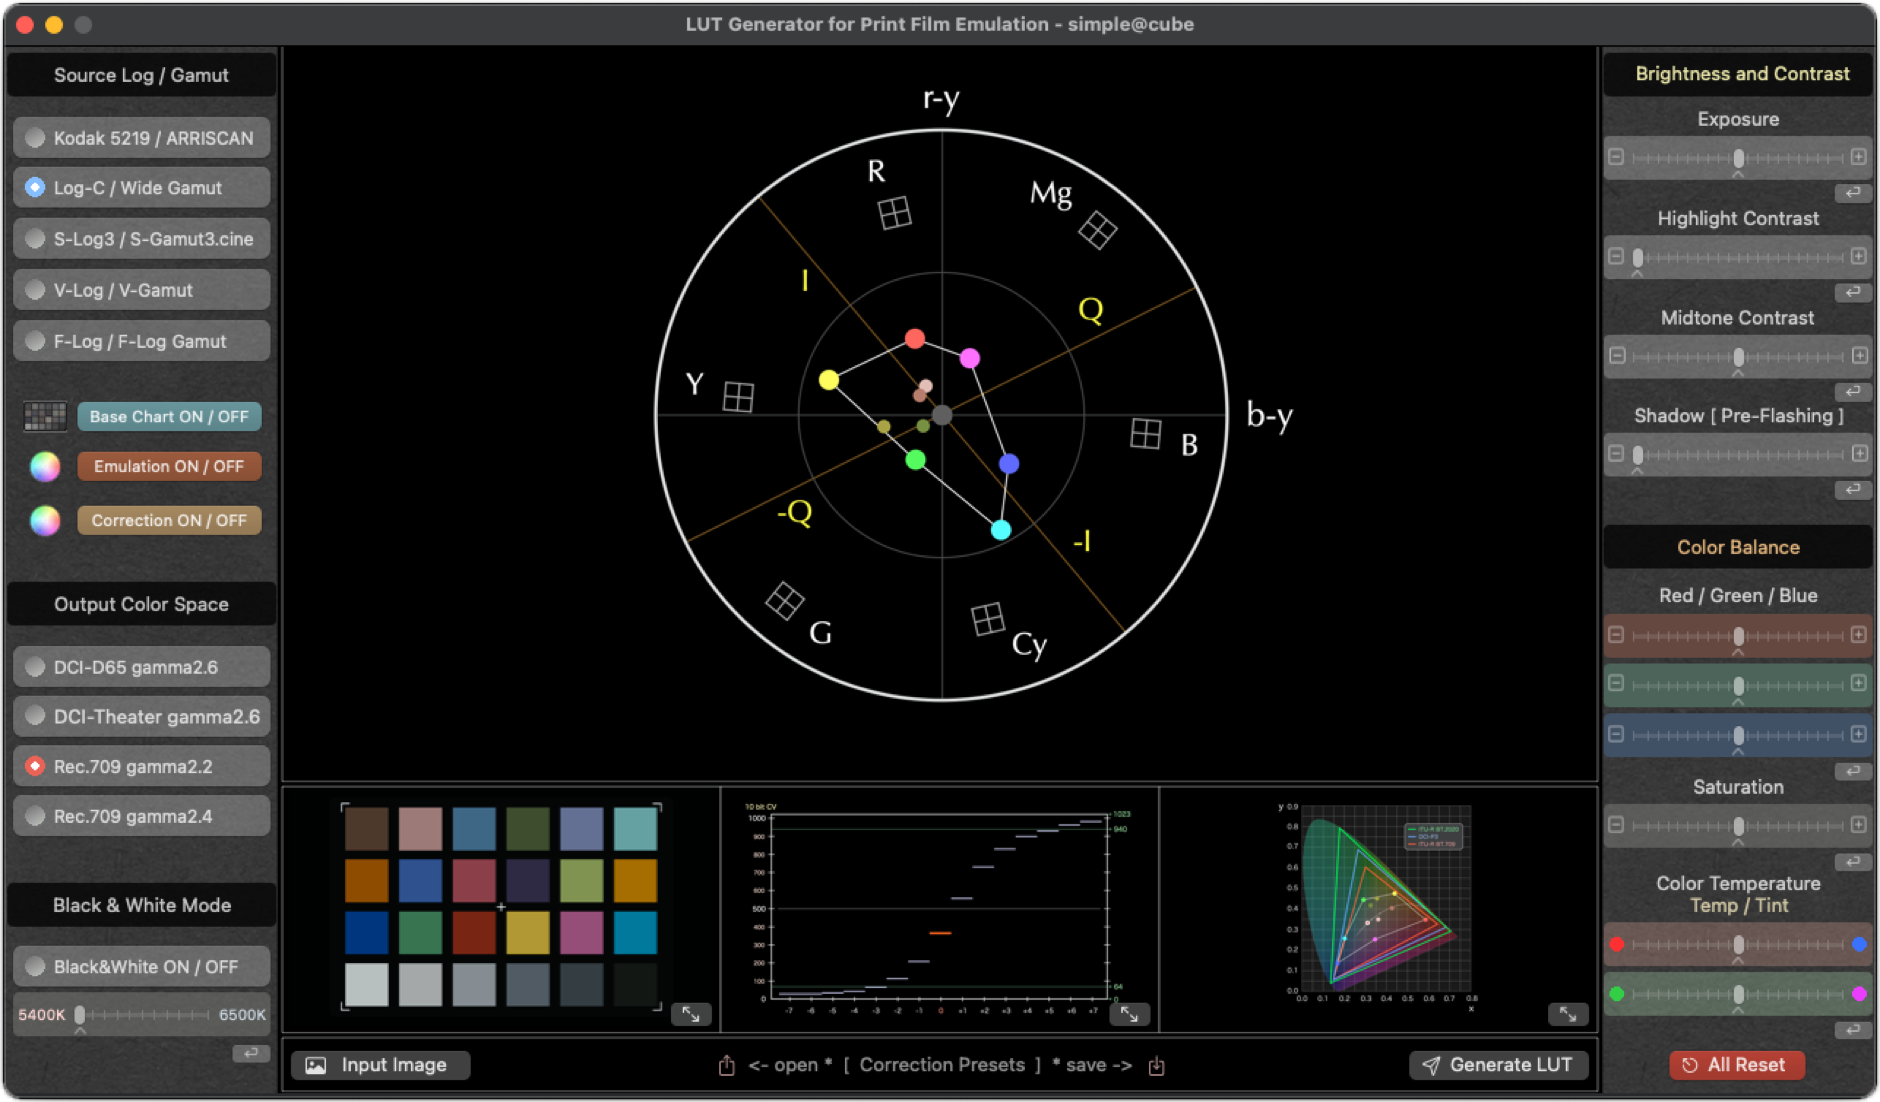1880x1102 pixels.
Task: Expand the waveform monitor panel
Action: pos(1130,1014)
